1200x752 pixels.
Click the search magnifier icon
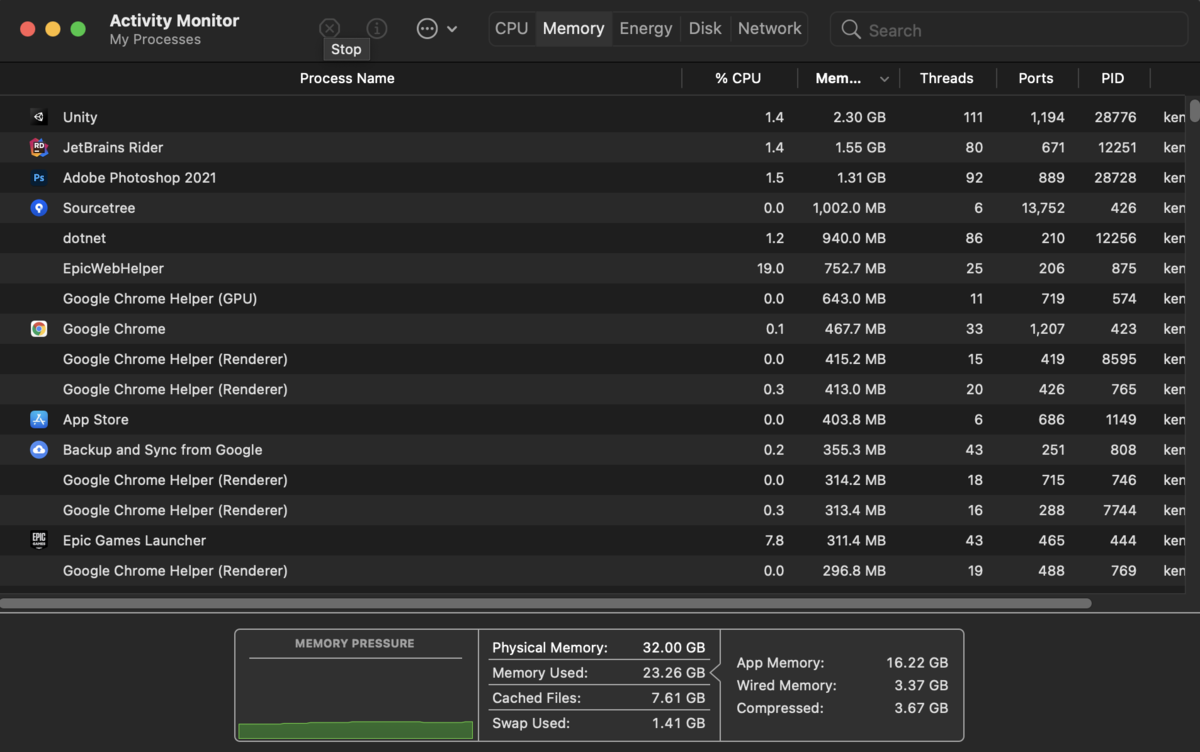(x=851, y=29)
